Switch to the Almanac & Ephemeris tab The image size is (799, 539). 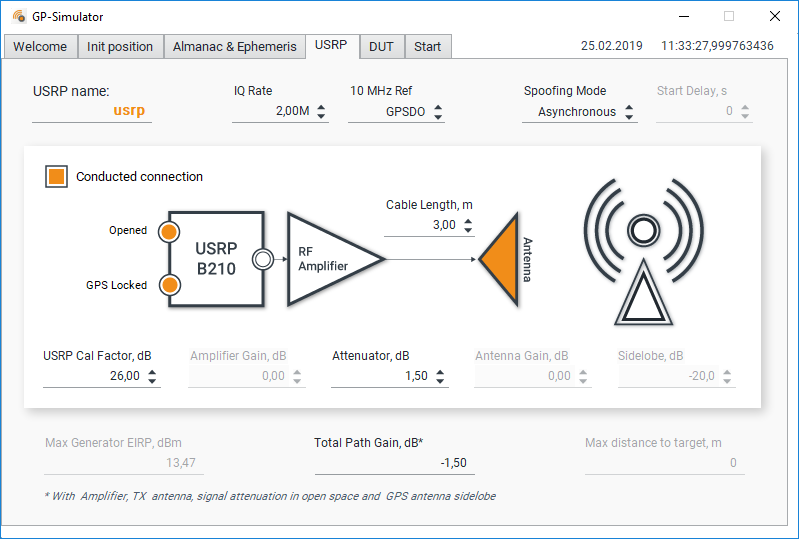[x=234, y=47]
